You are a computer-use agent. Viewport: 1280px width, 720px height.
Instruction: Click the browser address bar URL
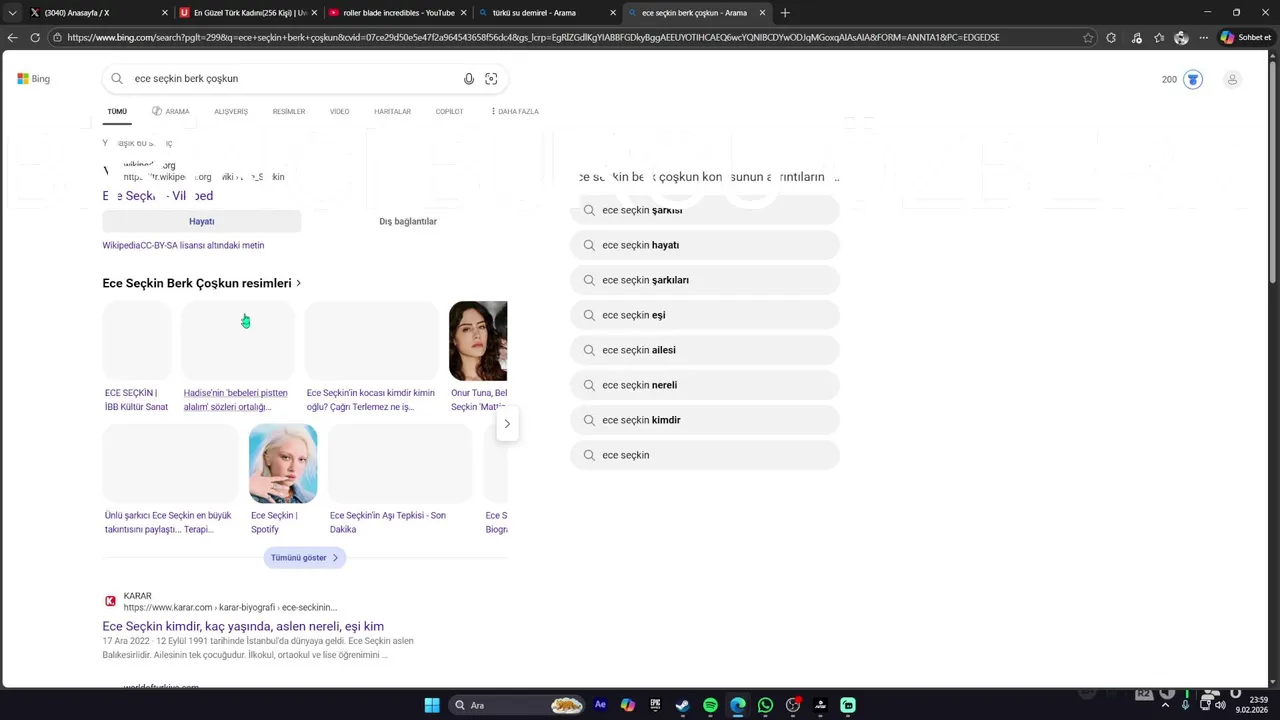pyautogui.click(x=533, y=37)
